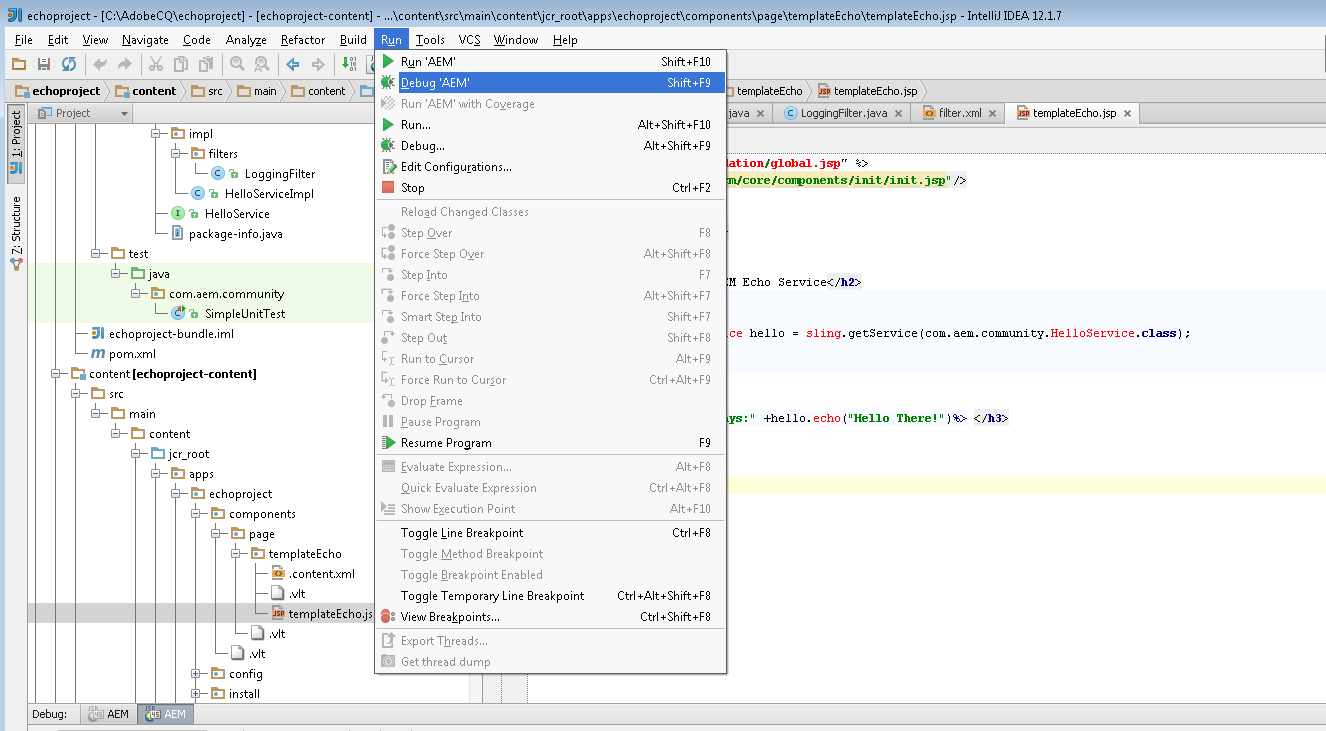Screen dimensions: 1326x731
Task: Expand the config folder node
Action: point(196,674)
